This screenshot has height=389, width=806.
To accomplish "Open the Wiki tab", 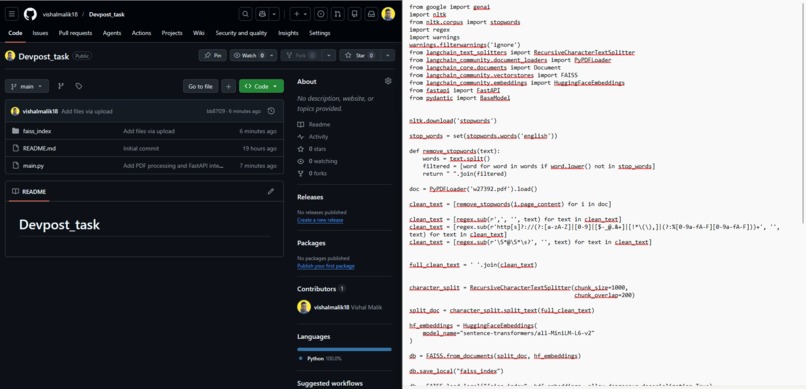I will point(199,33).
